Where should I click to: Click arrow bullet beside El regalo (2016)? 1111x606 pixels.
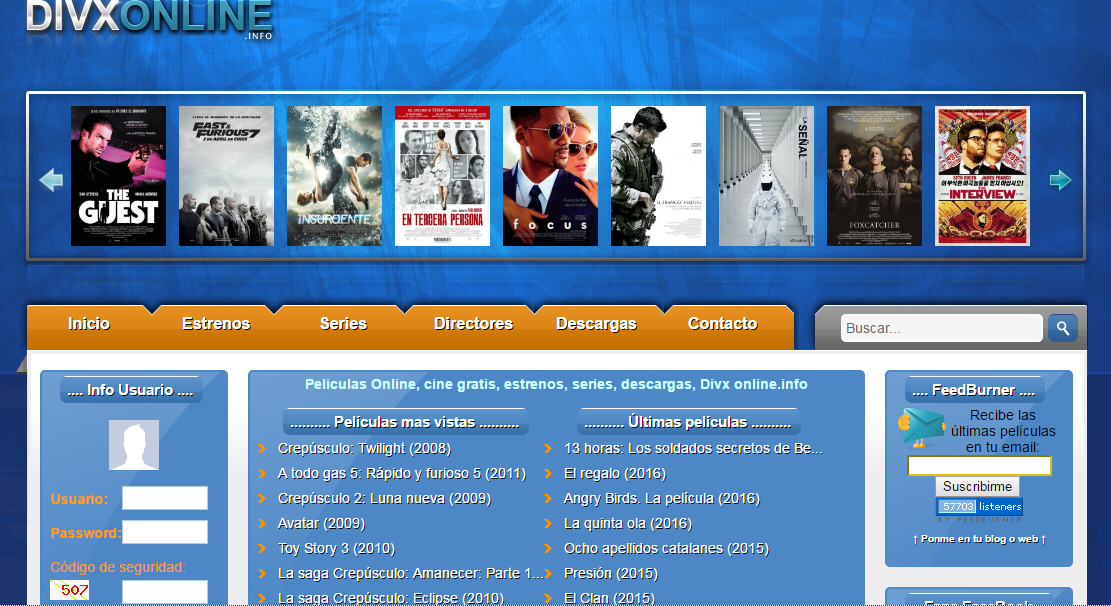point(548,473)
